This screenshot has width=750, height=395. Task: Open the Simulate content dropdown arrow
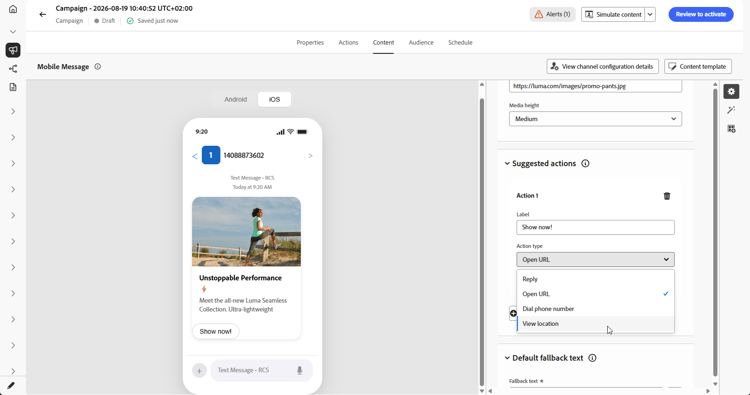650,14
